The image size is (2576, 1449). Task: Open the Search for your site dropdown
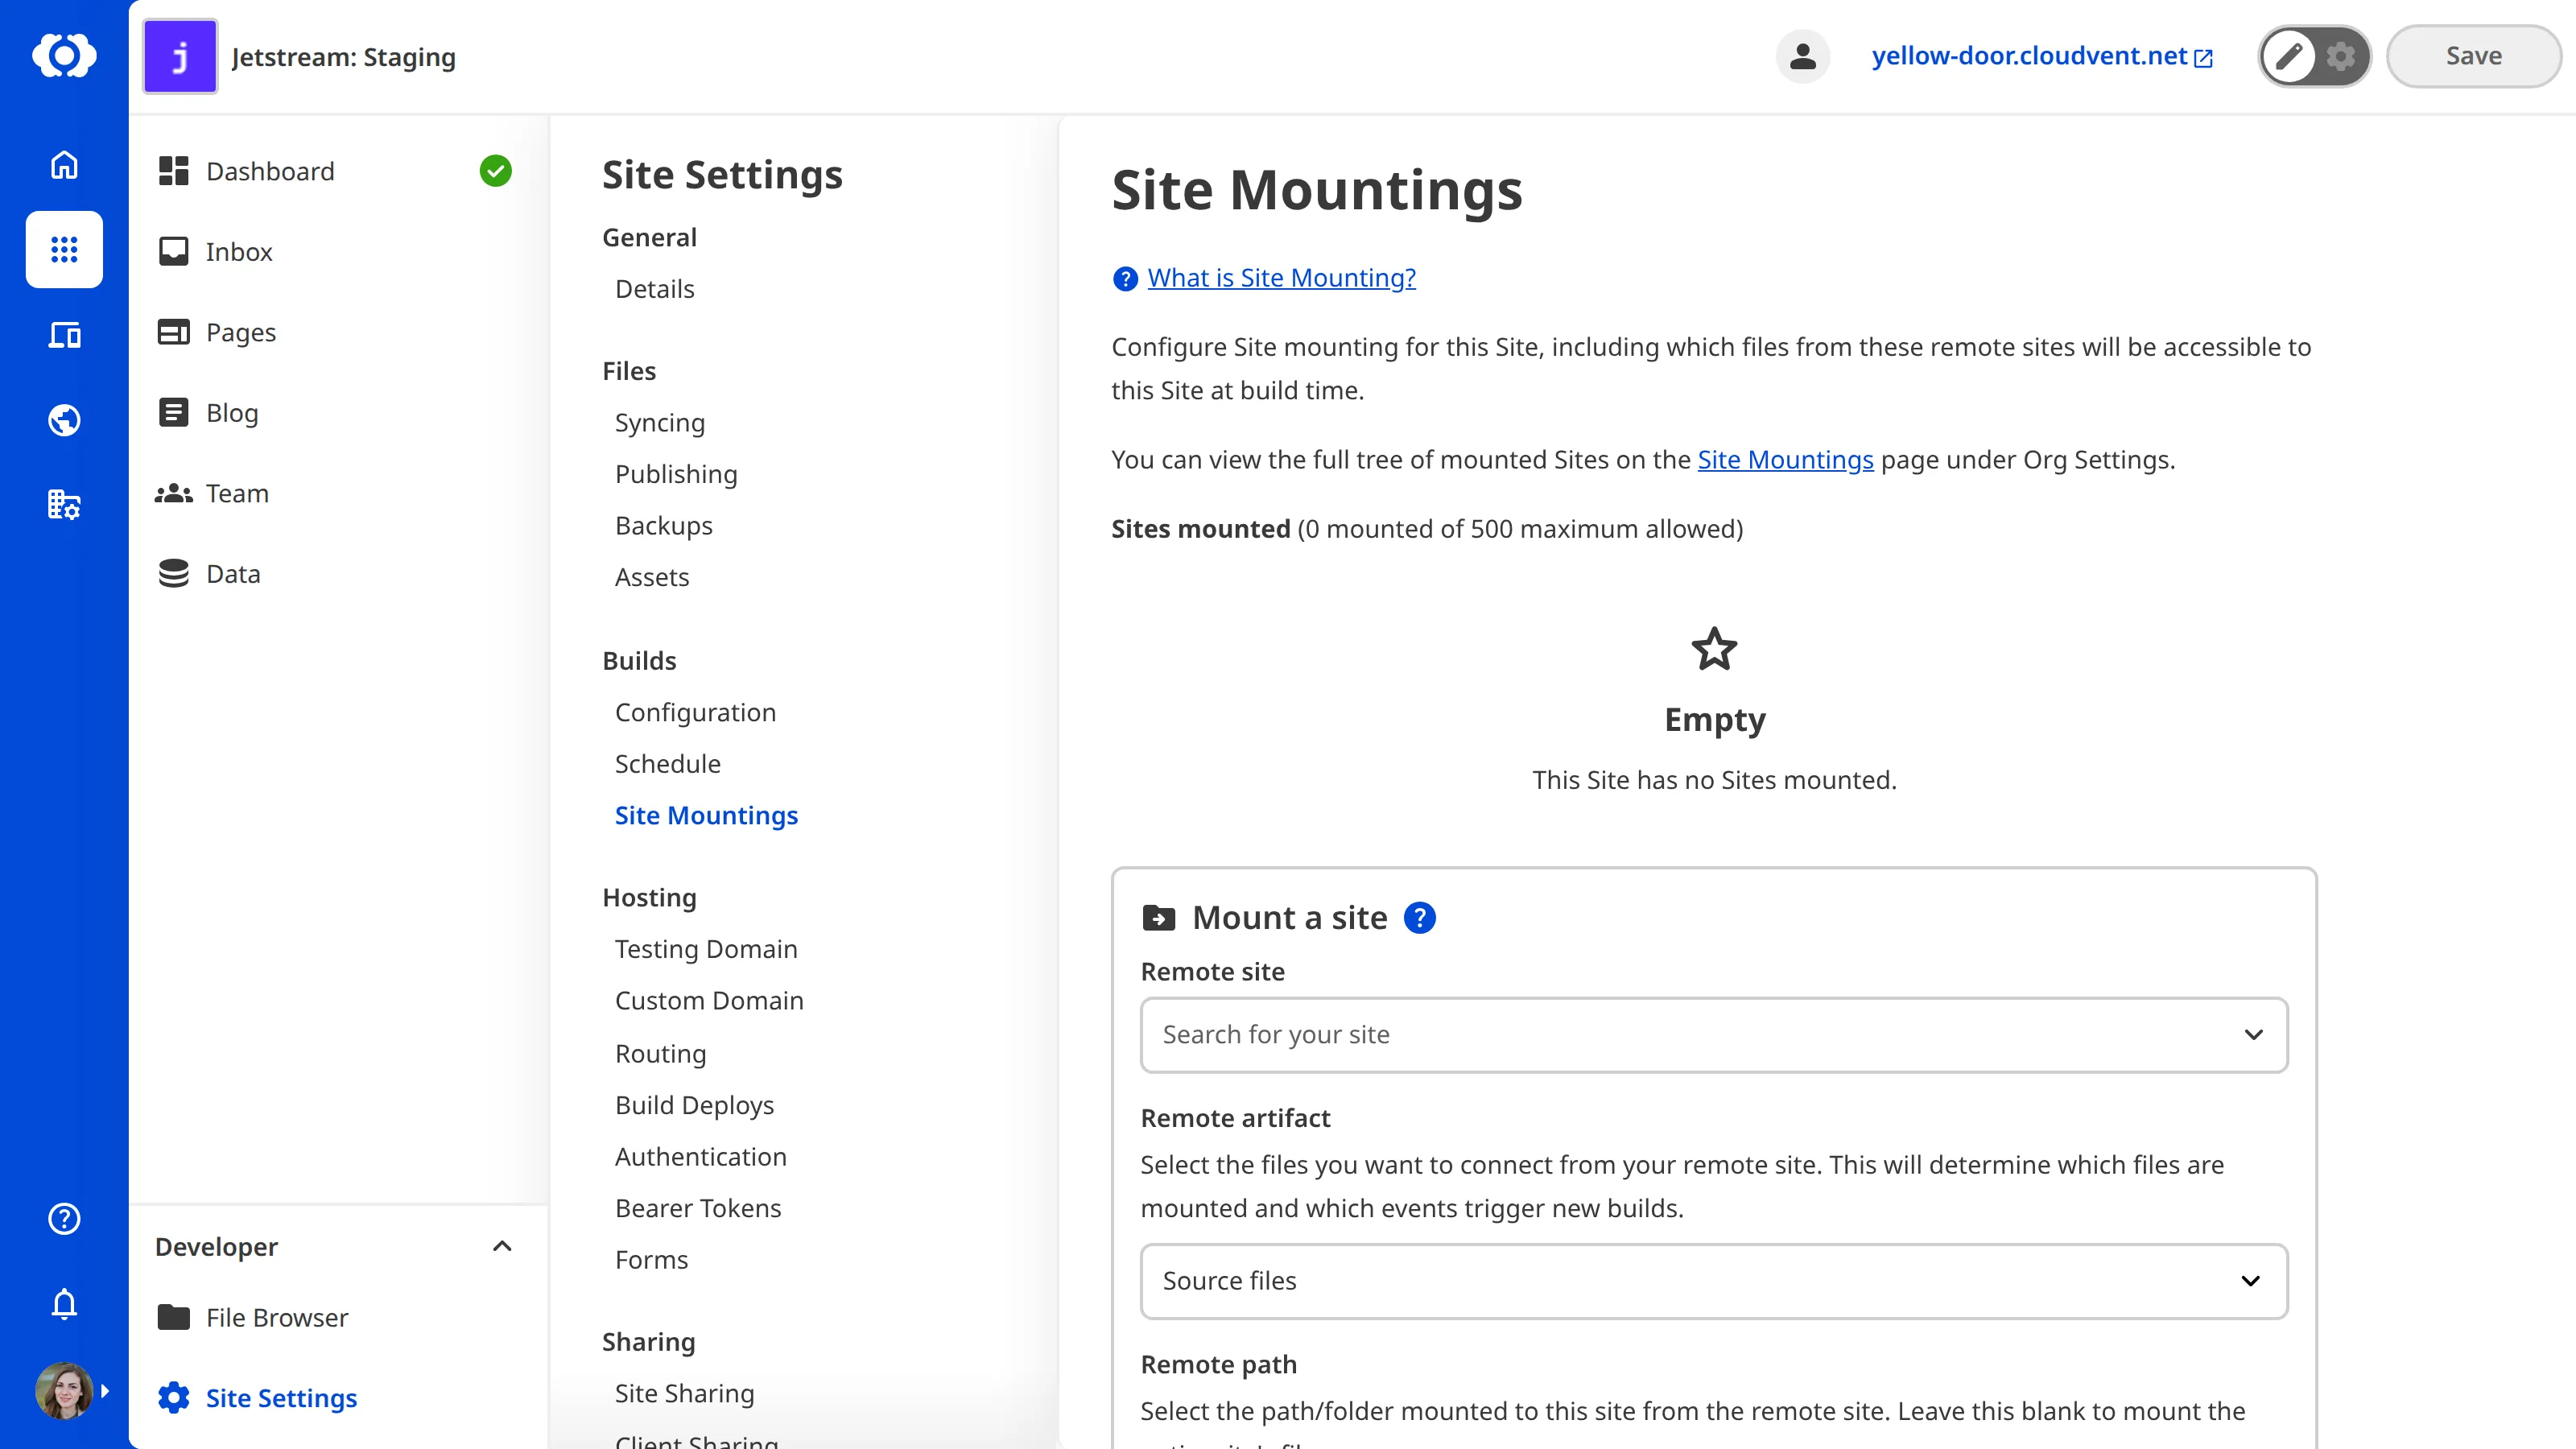click(x=1714, y=1035)
